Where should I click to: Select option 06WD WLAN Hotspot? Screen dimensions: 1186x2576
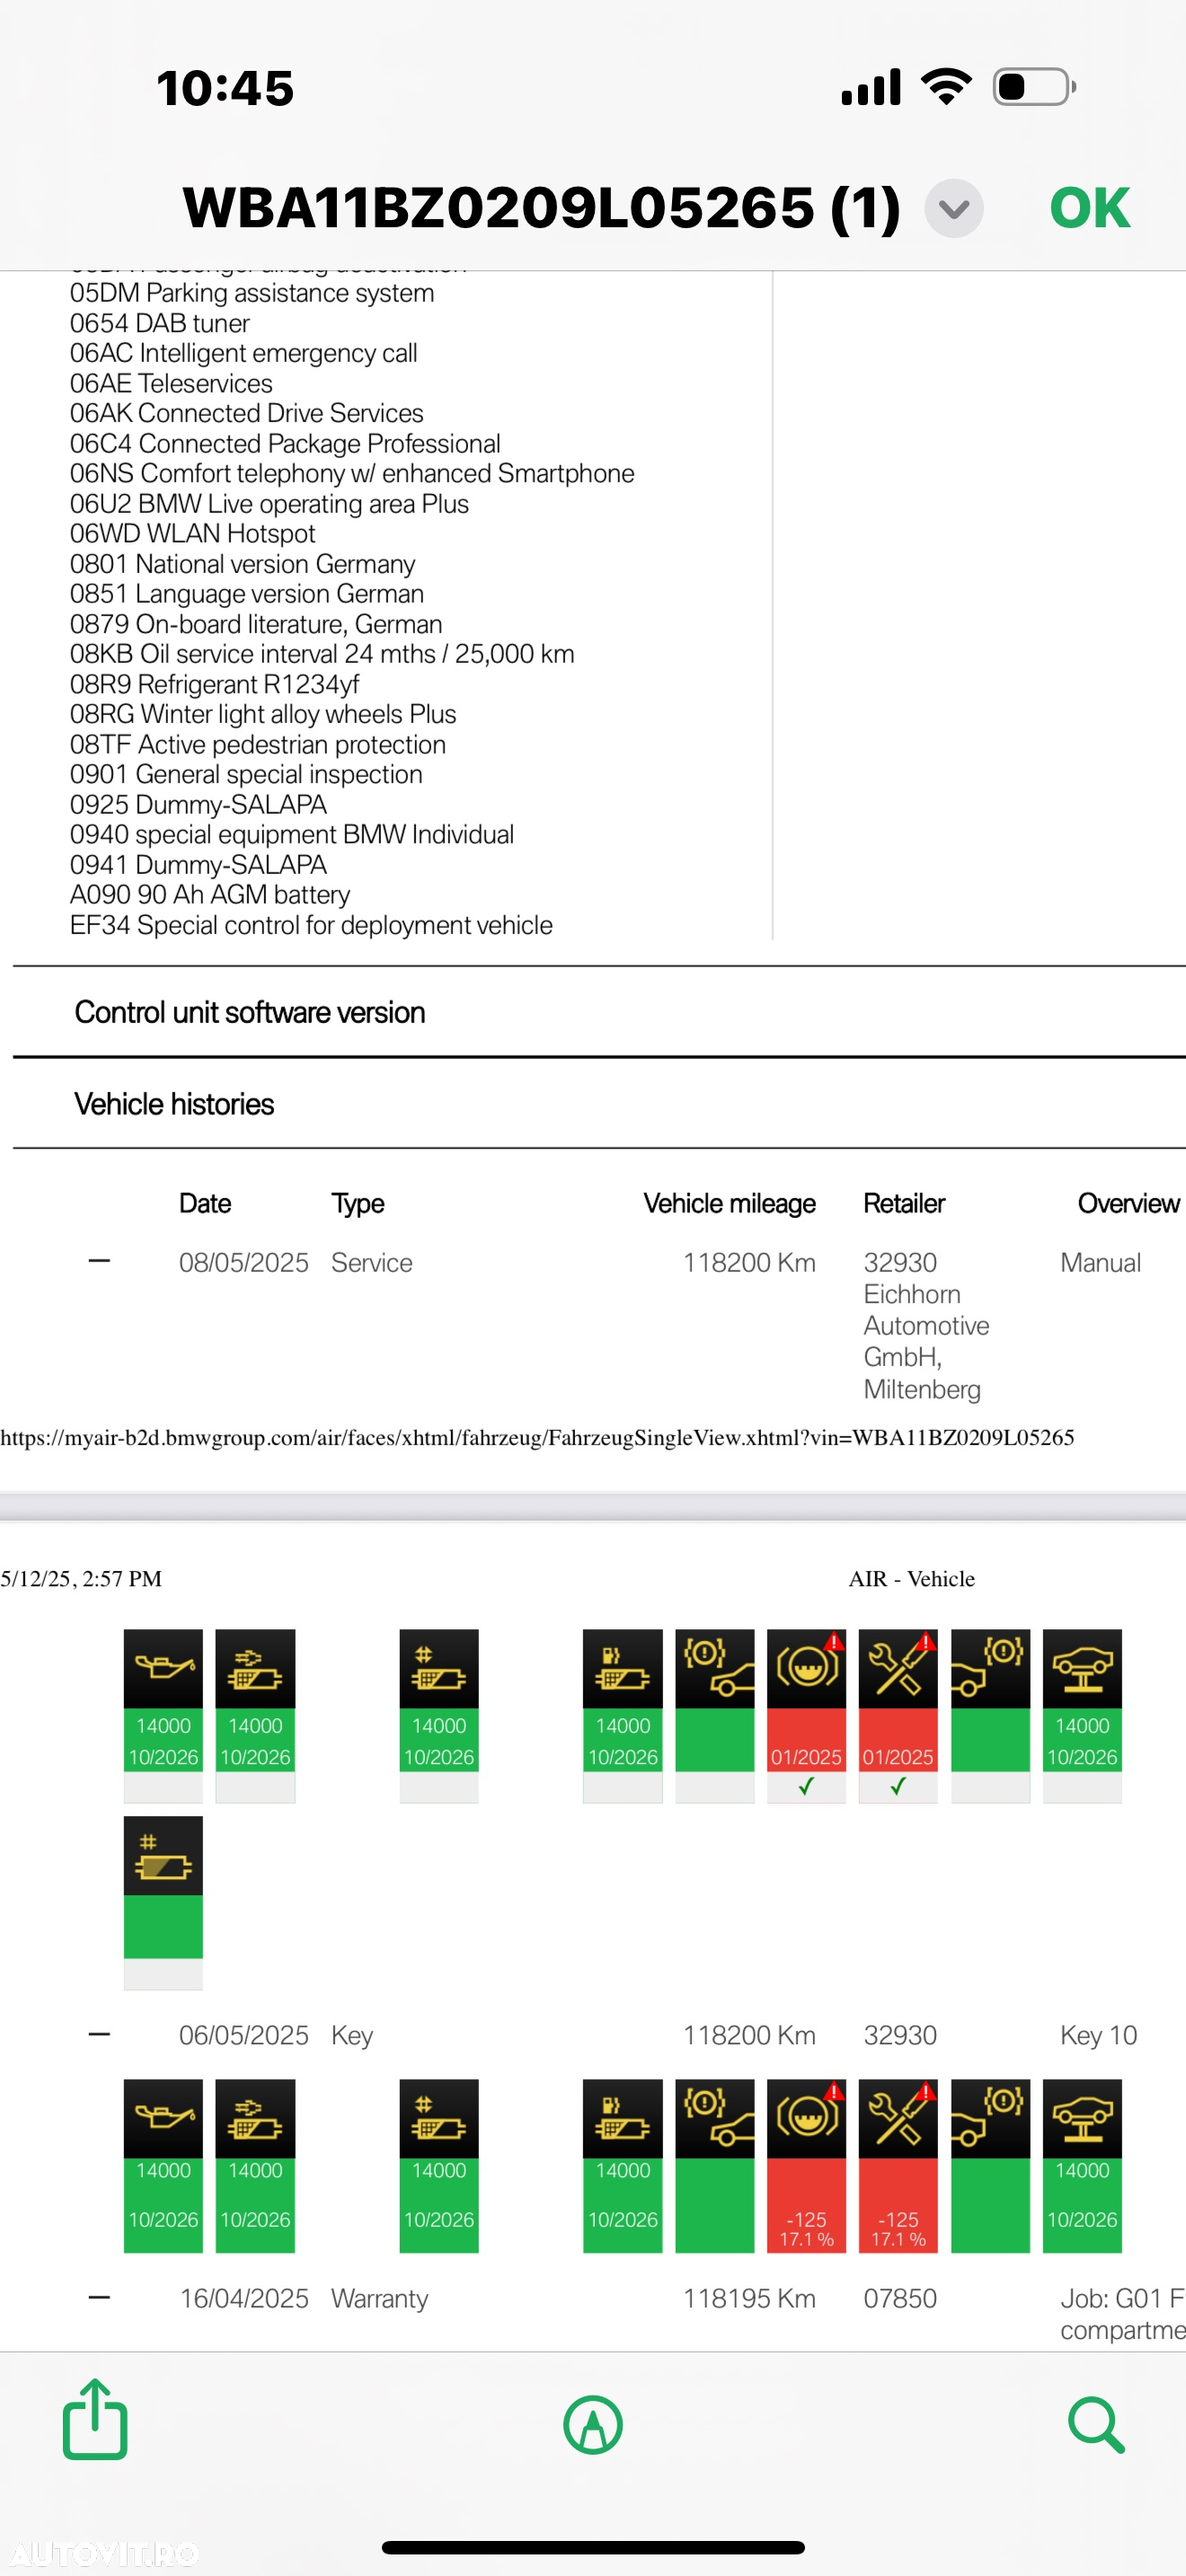193,533
